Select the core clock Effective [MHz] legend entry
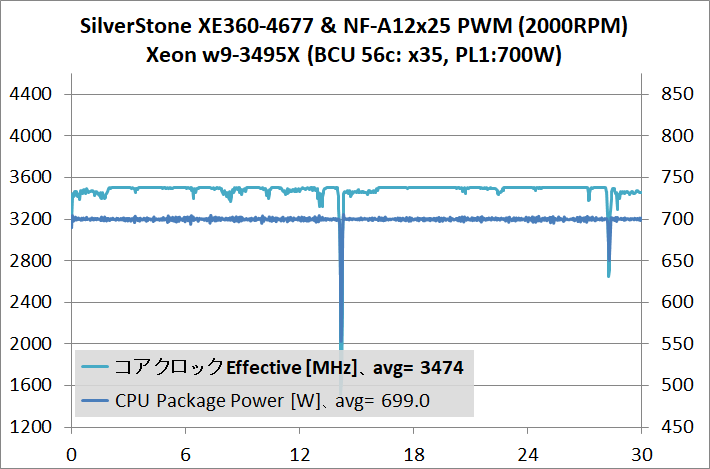The height and width of the screenshot is (469, 710). point(273,367)
